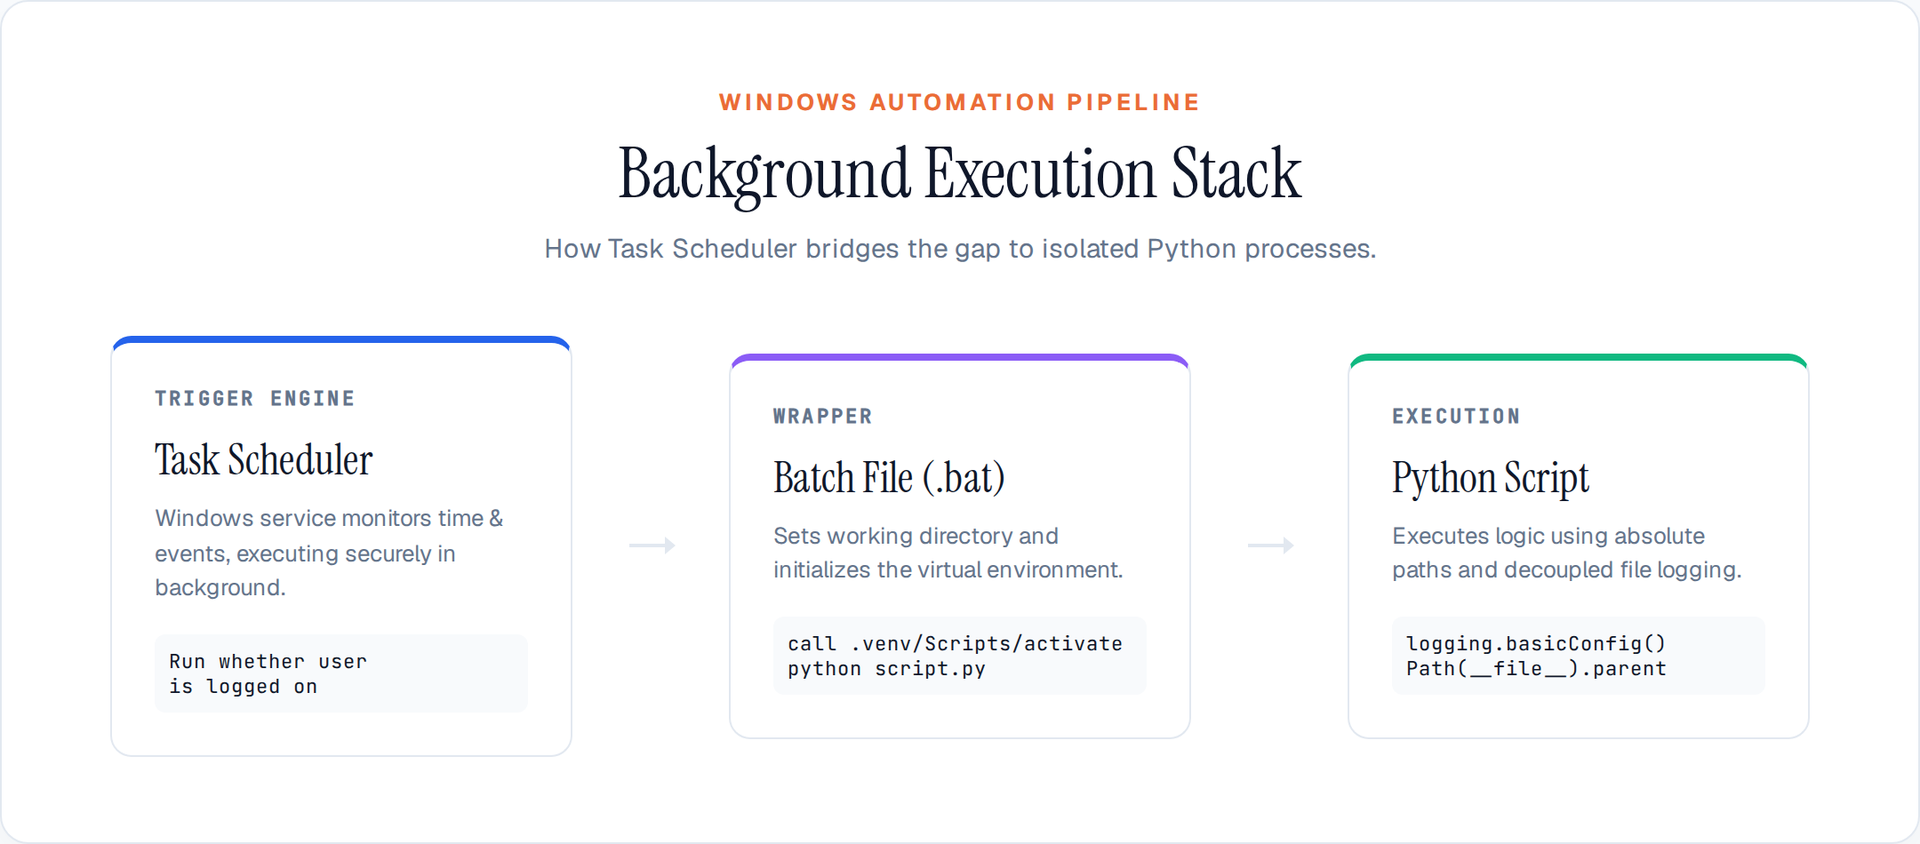Click the 'WRAPPER' label
The height and width of the screenshot is (844, 1920).
(x=823, y=416)
